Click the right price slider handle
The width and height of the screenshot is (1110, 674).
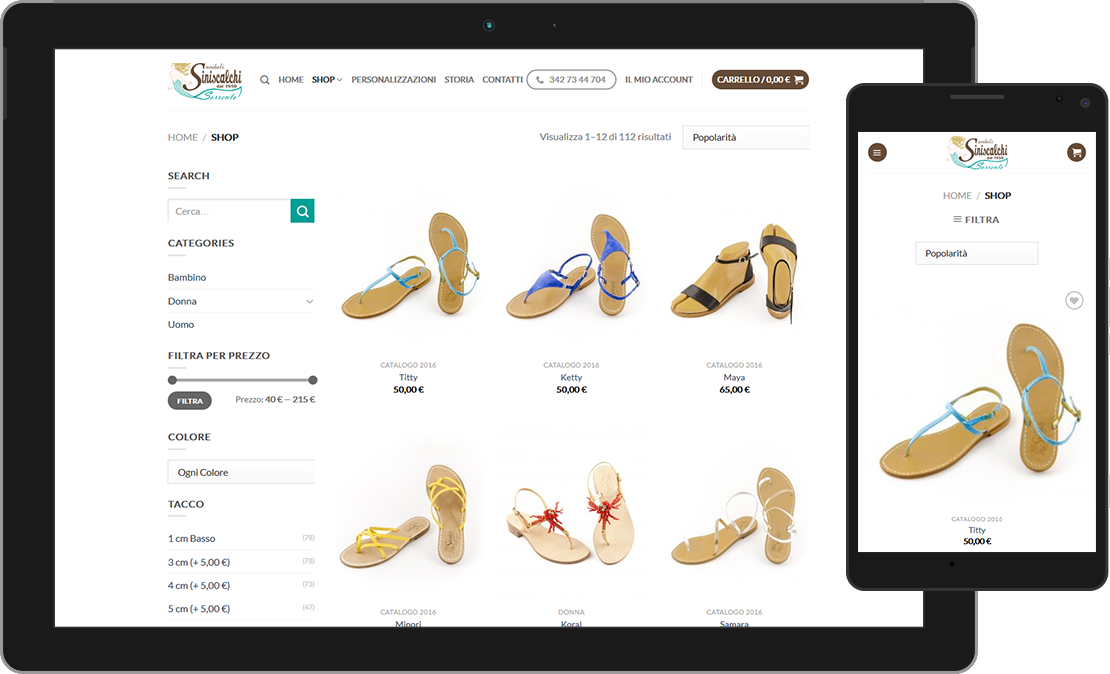313,380
